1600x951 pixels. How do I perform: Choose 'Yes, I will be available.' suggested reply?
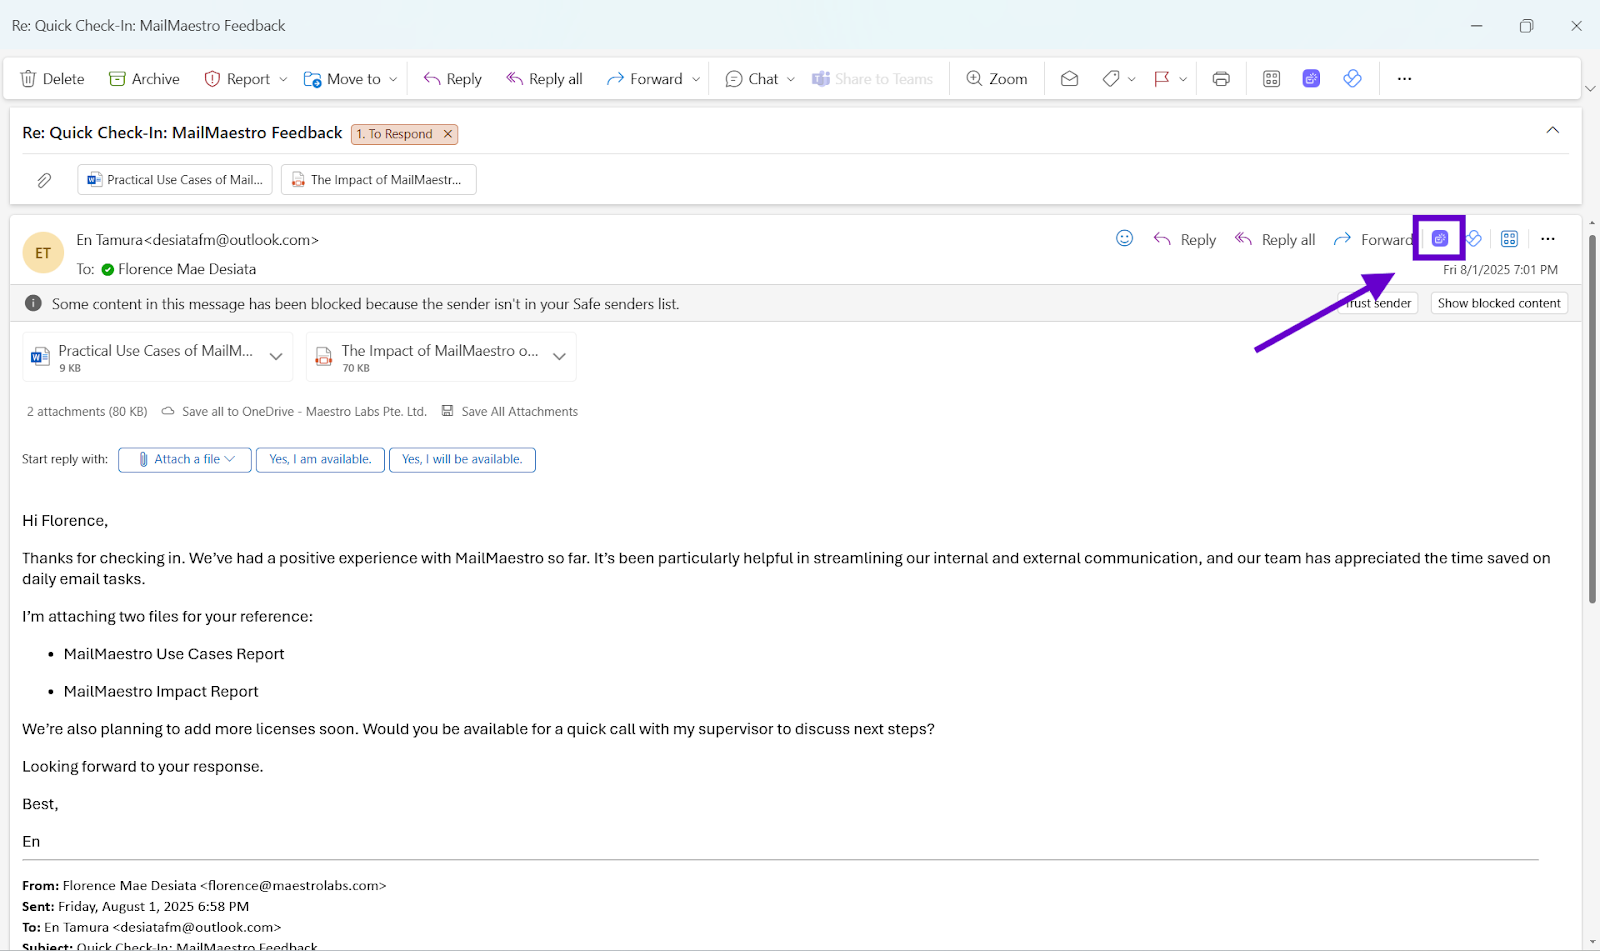click(462, 460)
